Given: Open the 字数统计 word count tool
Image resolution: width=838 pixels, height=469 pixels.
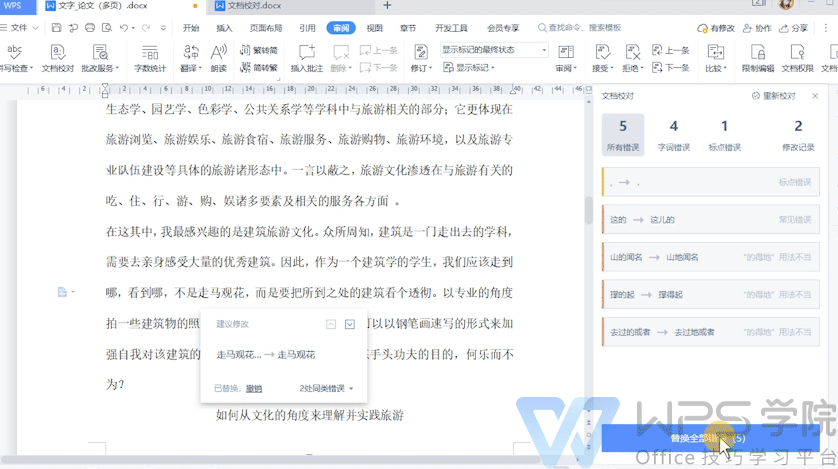Looking at the screenshot, I should (150, 58).
